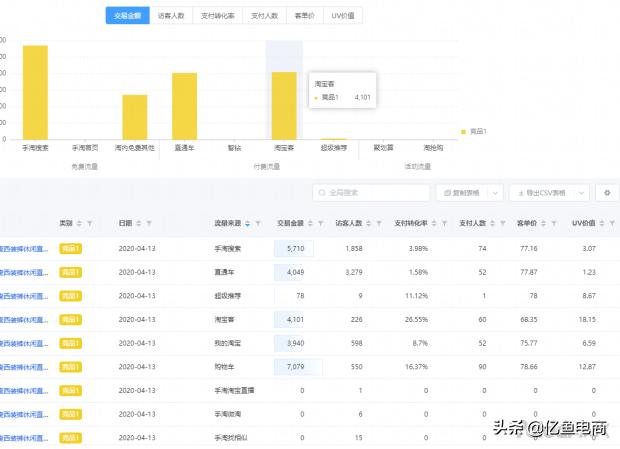Switch to the 支付人数 chart tab
This screenshot has width=620, height=449.
pos(265,16)
